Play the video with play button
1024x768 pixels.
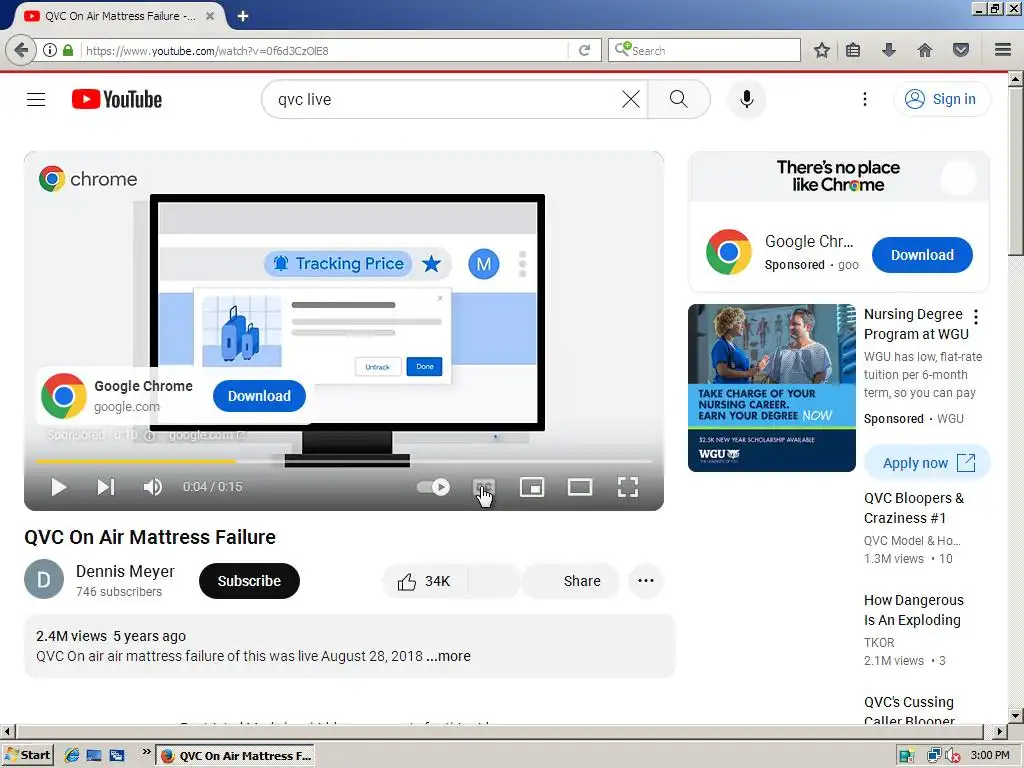[59, 487]
